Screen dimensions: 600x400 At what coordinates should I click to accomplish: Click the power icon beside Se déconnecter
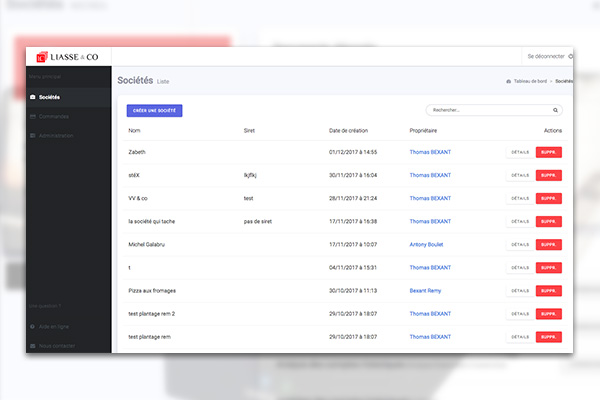(x=570, y=56)
